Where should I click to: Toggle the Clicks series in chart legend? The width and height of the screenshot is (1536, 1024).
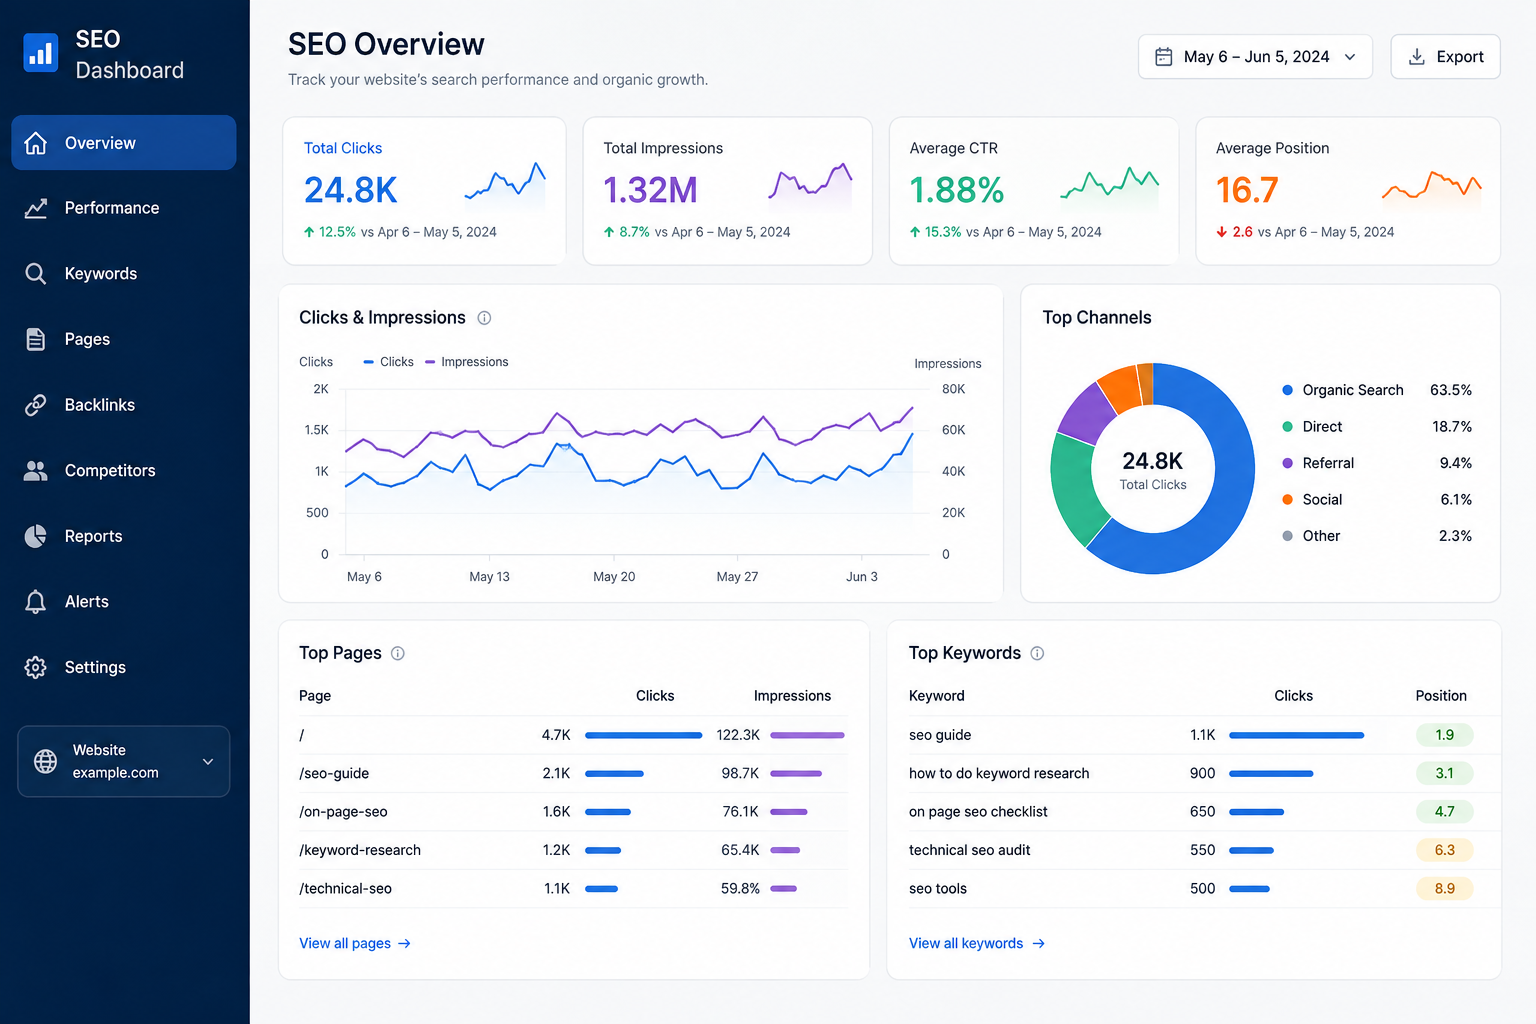tap(389, 362)
